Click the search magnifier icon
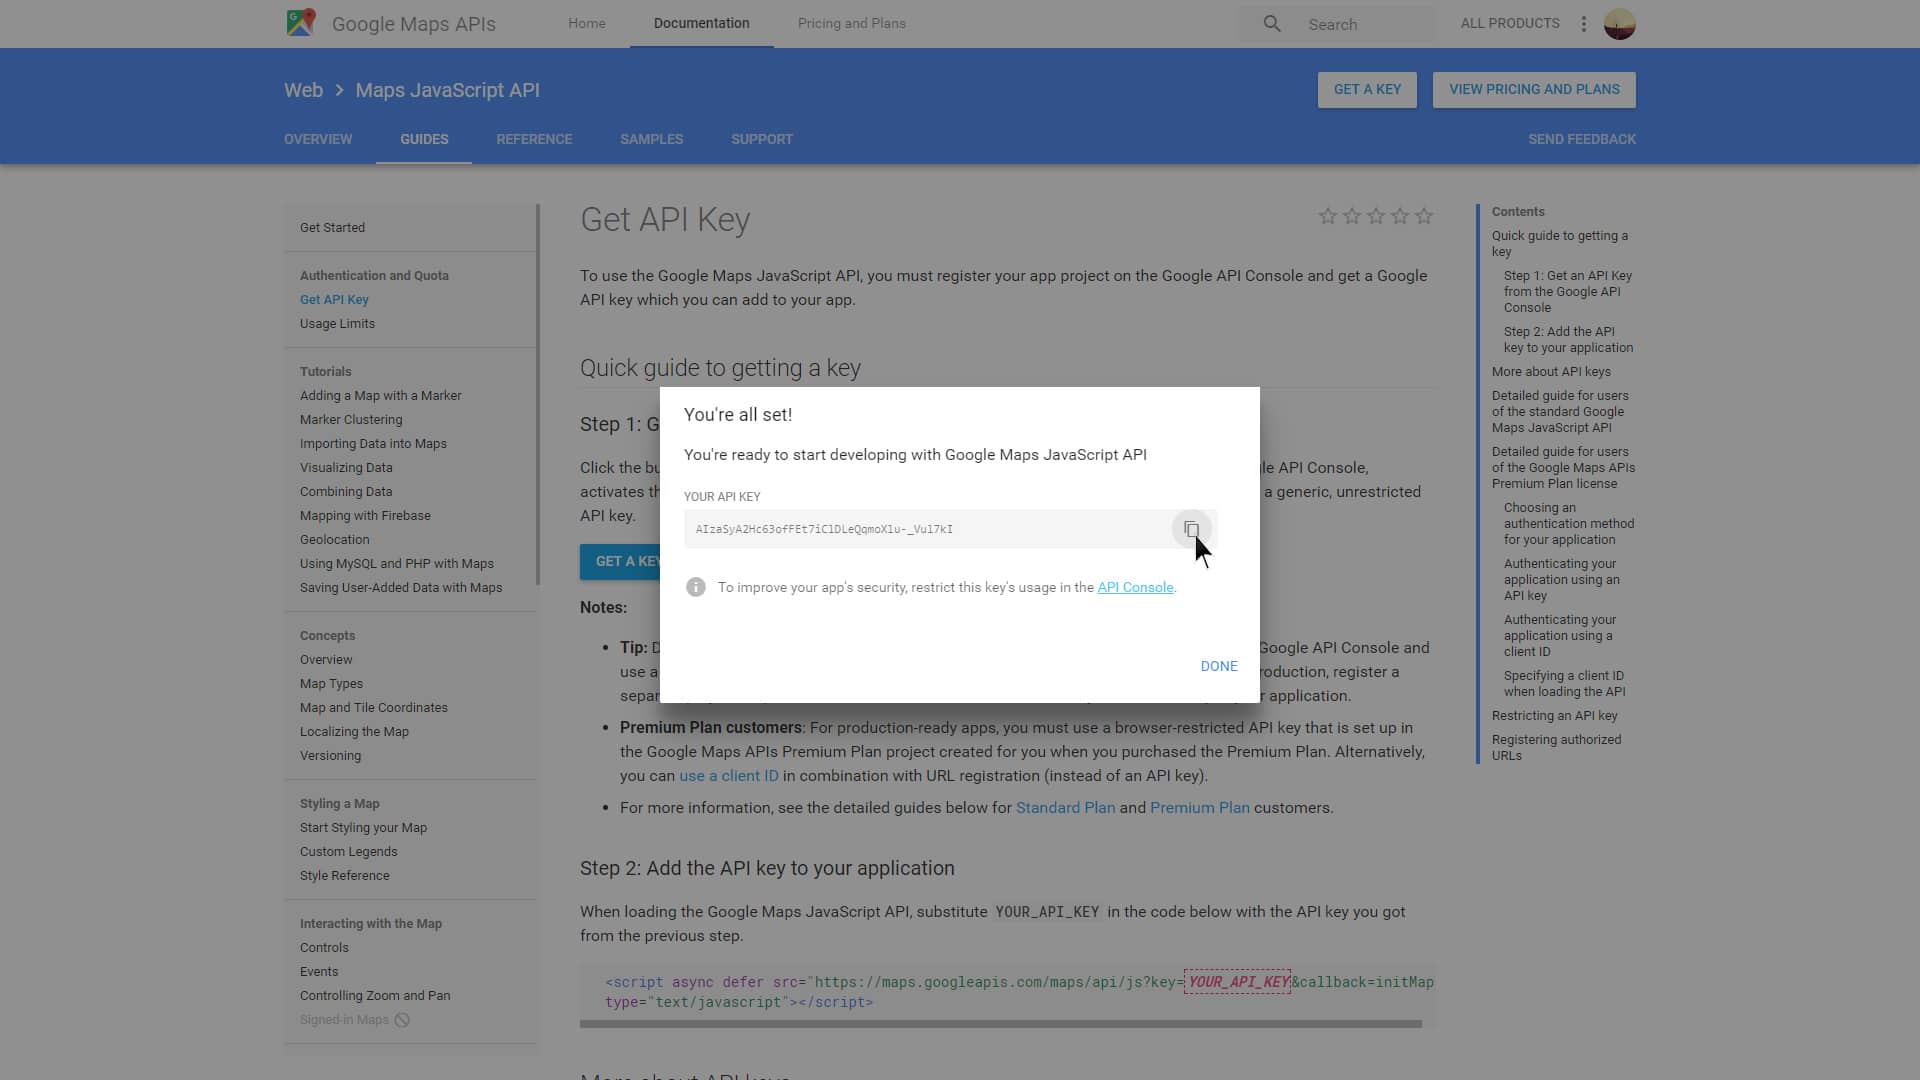 point(1271,24)
